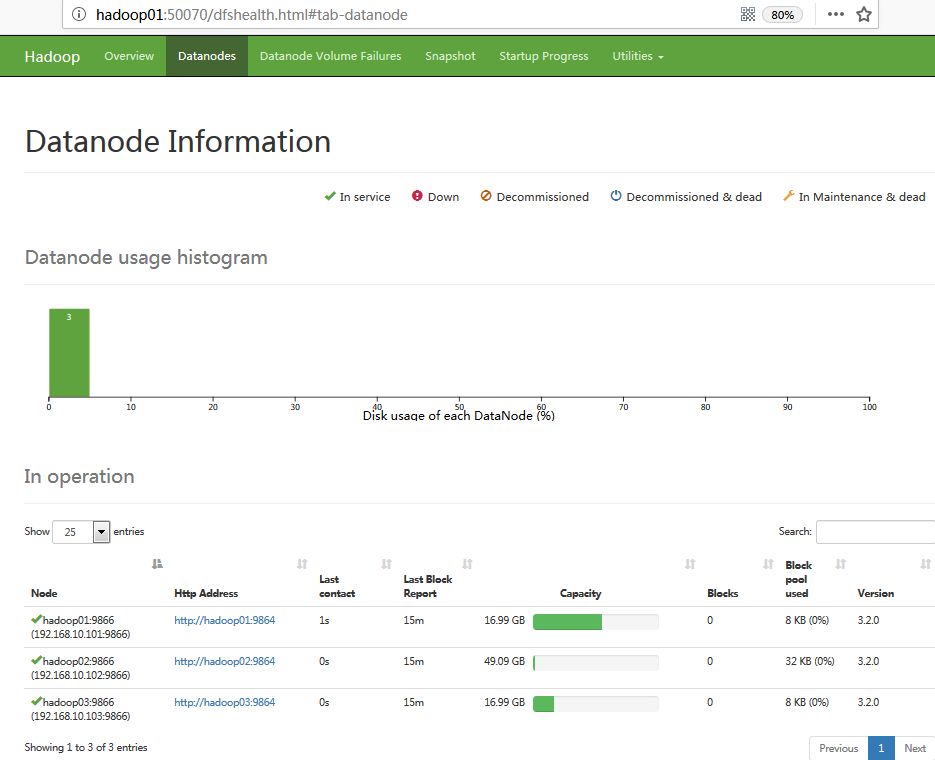Open the Show entries count dropdown
This screenshot has height=760, width=935.
coord(81,532)
